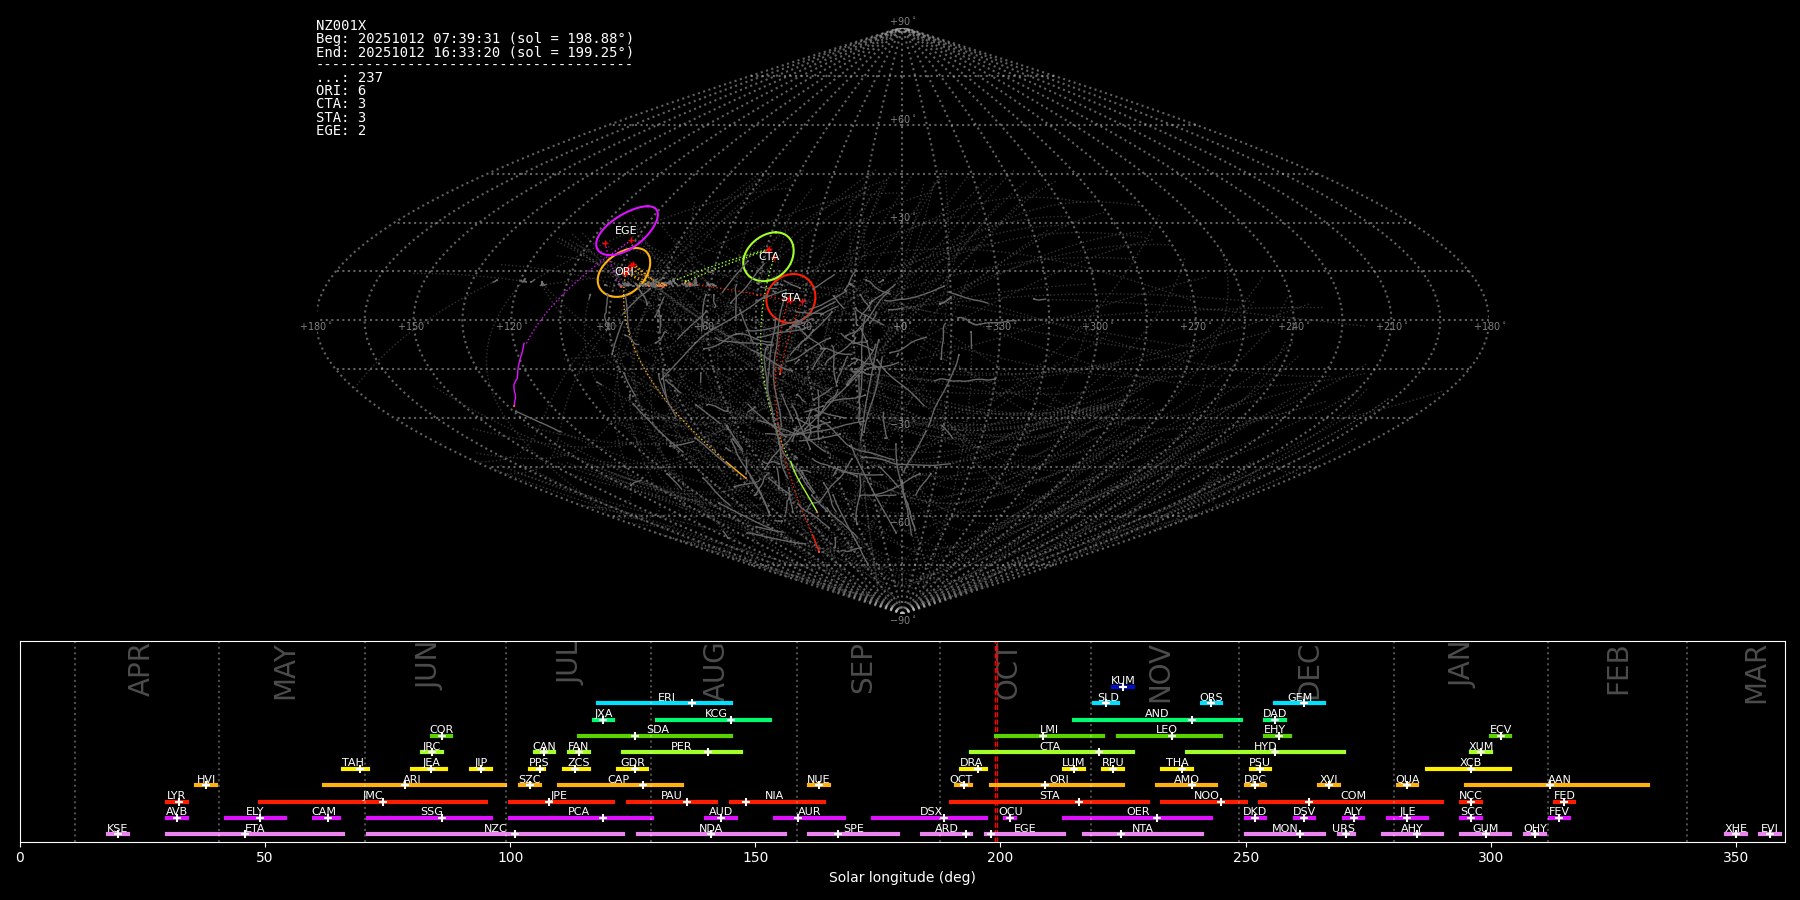The height and width of the screenshot is (900, 1800).
Task: Click the "CTA: 3" legend entry
Action: point(341,104)
